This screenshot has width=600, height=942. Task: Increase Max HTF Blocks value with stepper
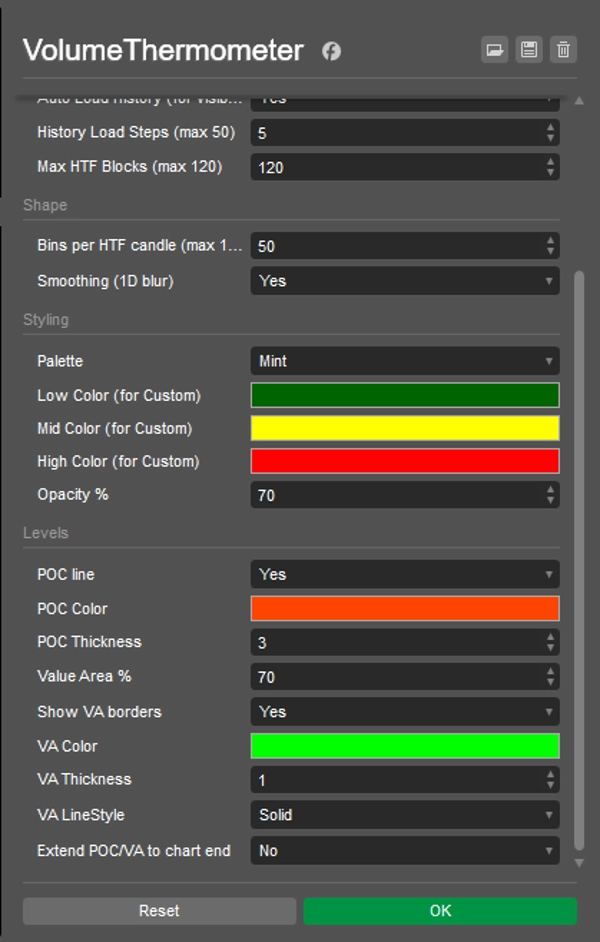[551, 162]
